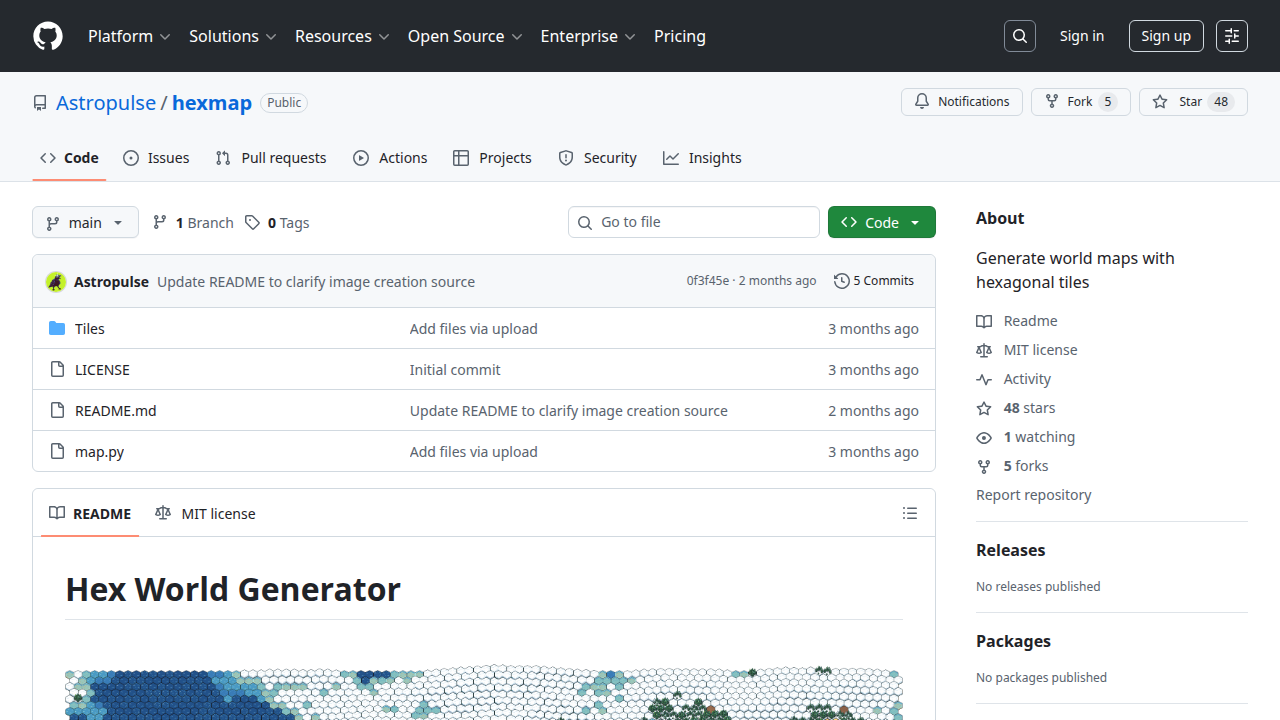Open the README outline list icon
Viewport: 1280px width, 720px height.
(x=910, y=513)
